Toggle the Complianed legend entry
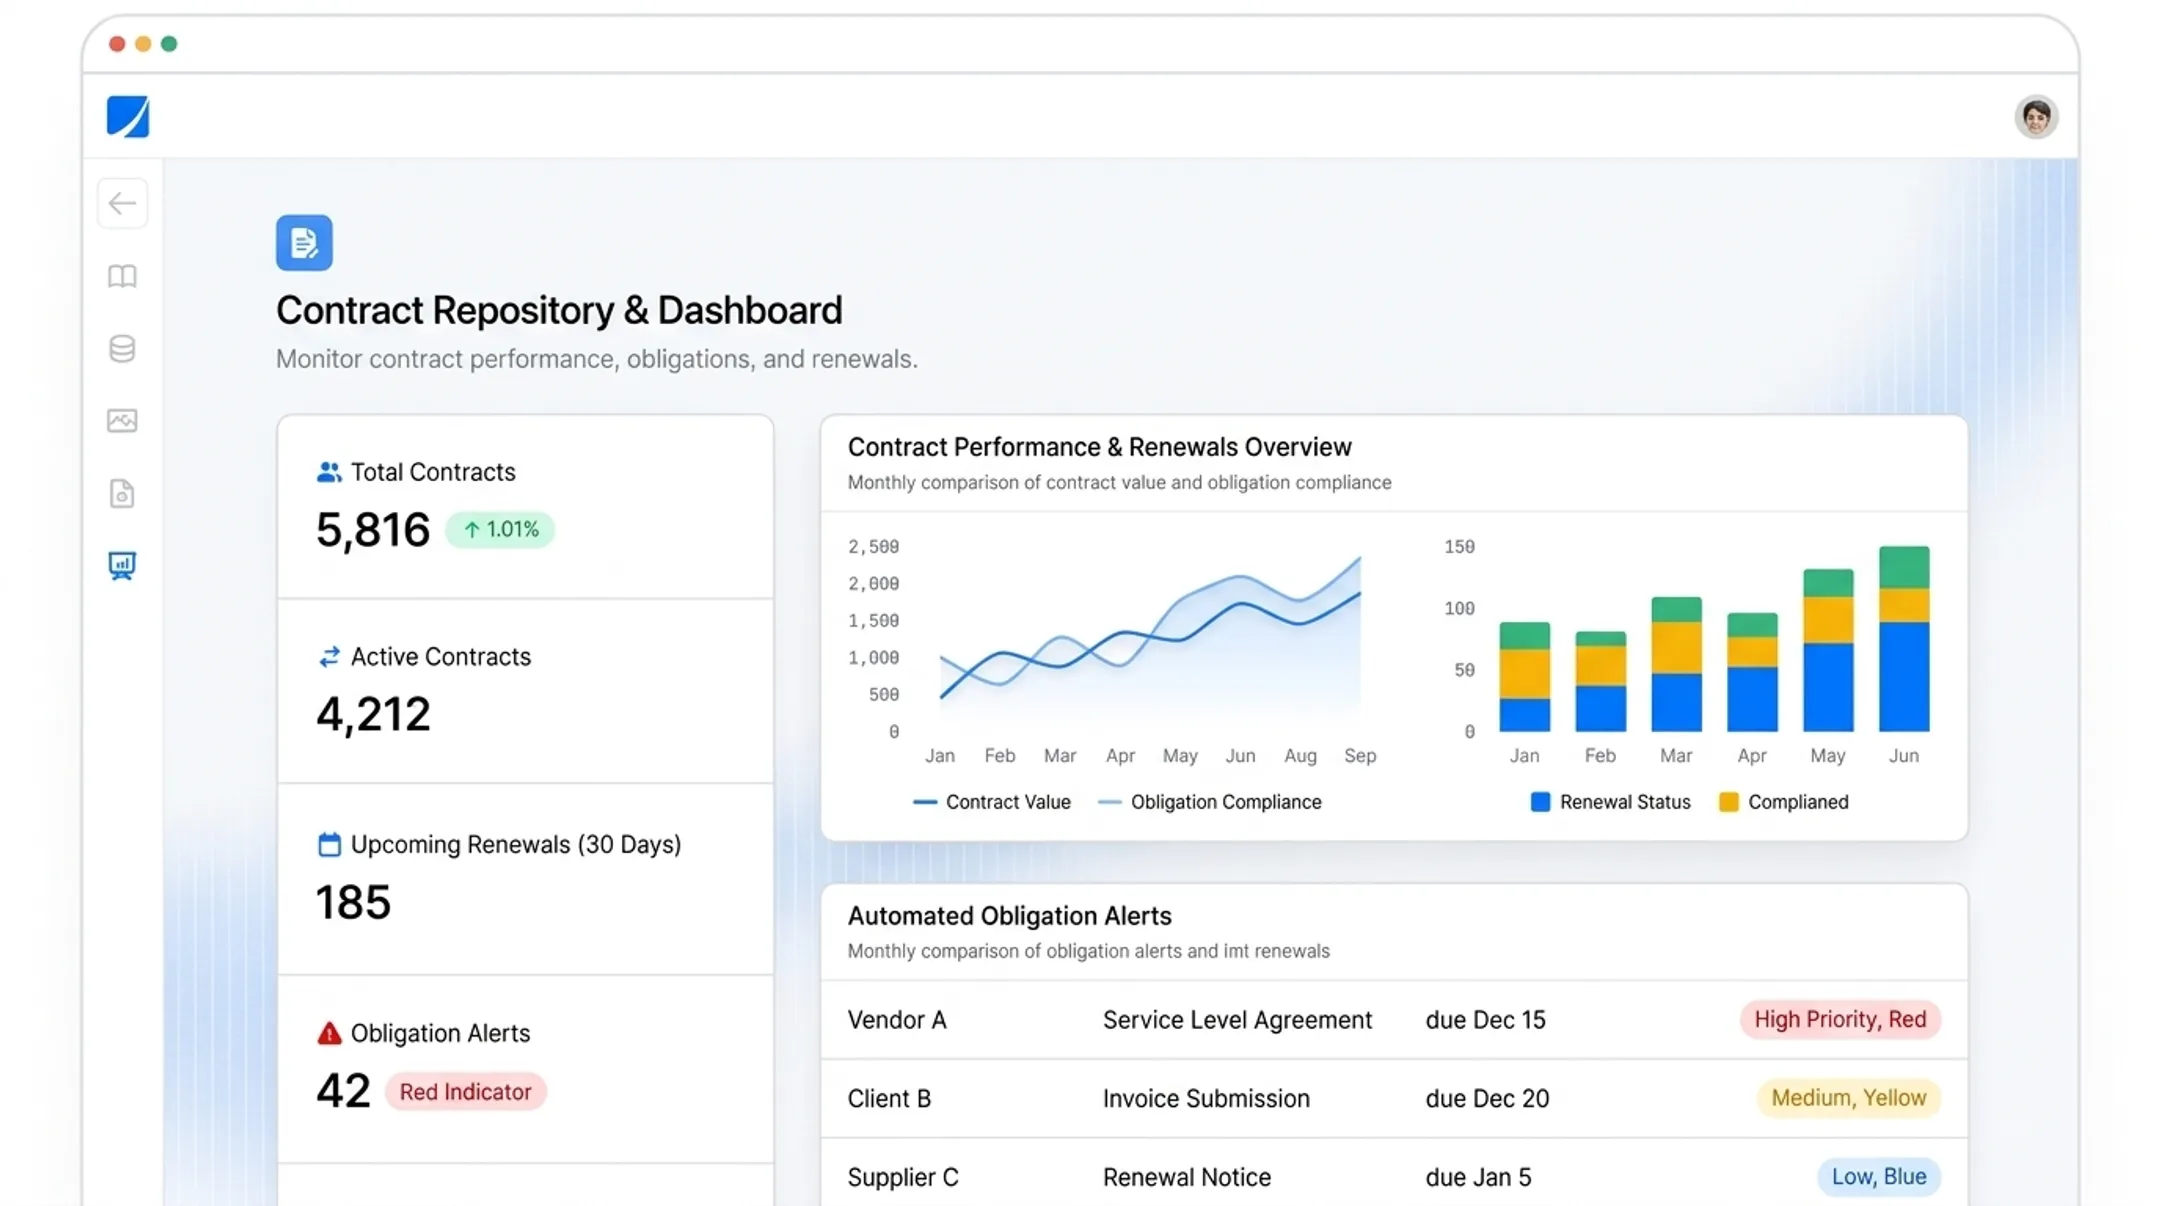 coord(1783,802)
